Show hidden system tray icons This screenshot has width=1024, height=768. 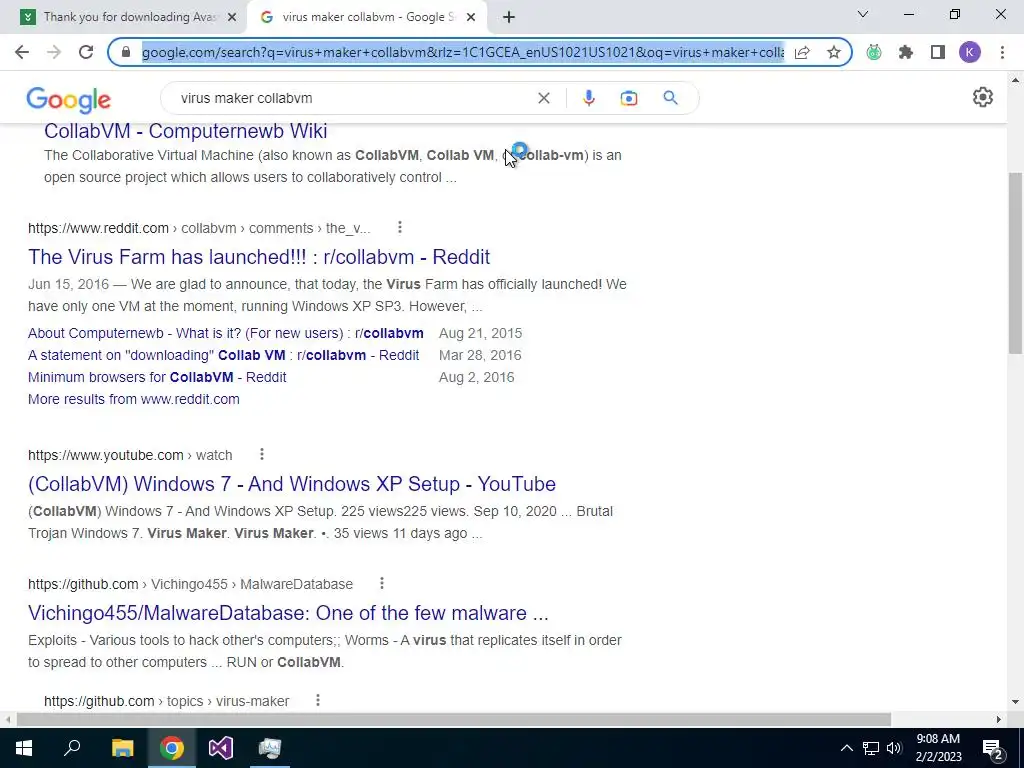pos(846,748)
